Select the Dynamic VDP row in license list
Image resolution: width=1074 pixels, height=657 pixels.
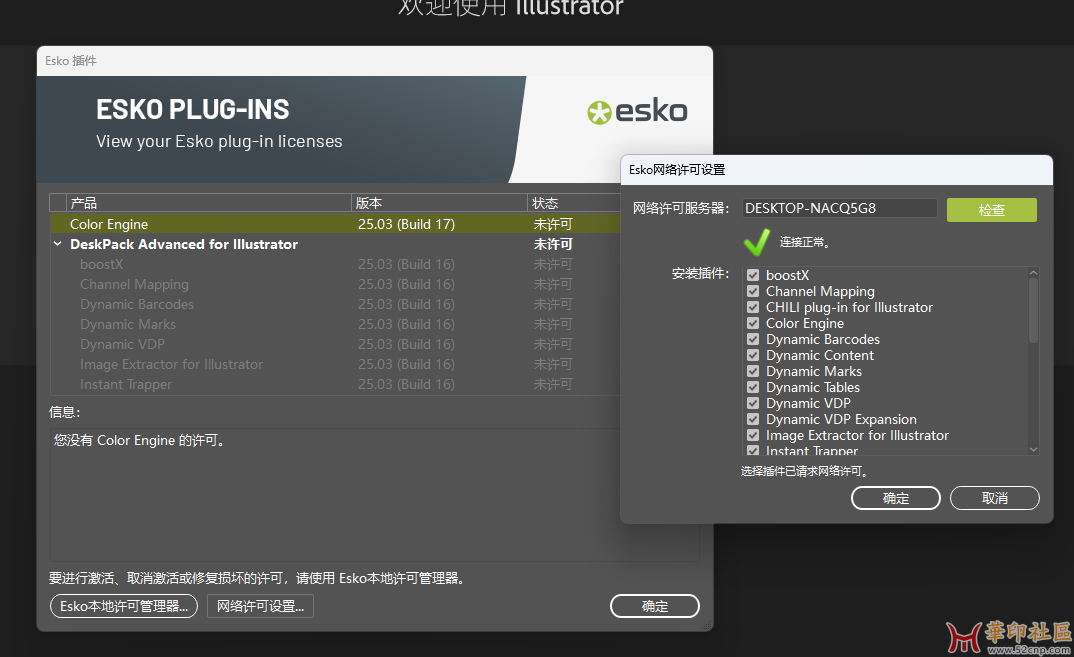335,344
